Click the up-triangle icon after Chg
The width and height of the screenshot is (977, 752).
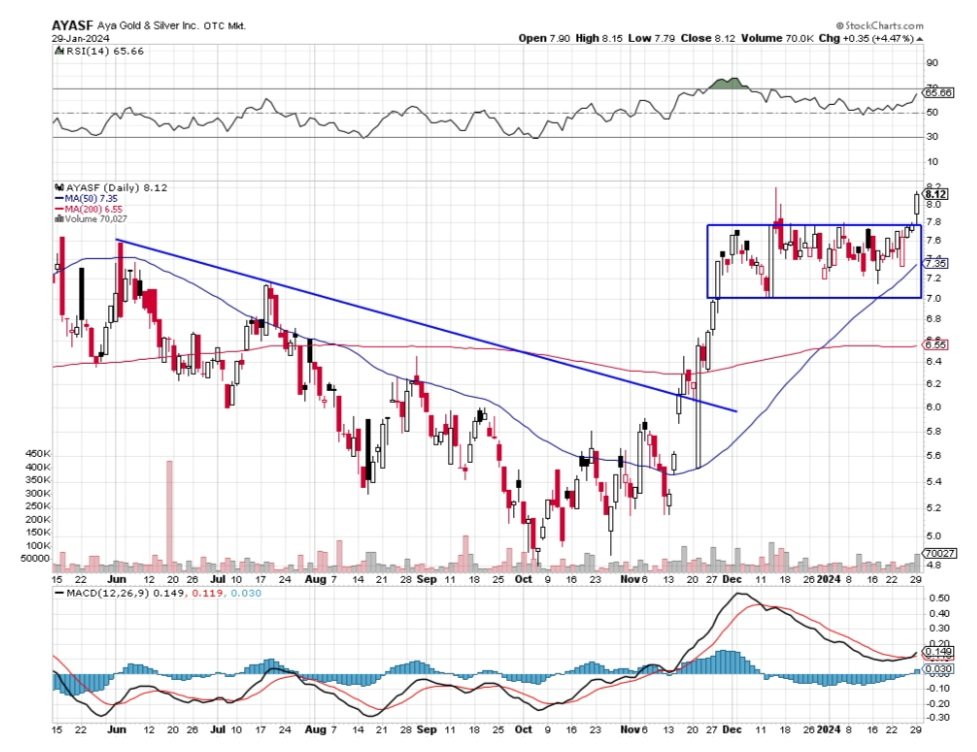click(920, 39)
